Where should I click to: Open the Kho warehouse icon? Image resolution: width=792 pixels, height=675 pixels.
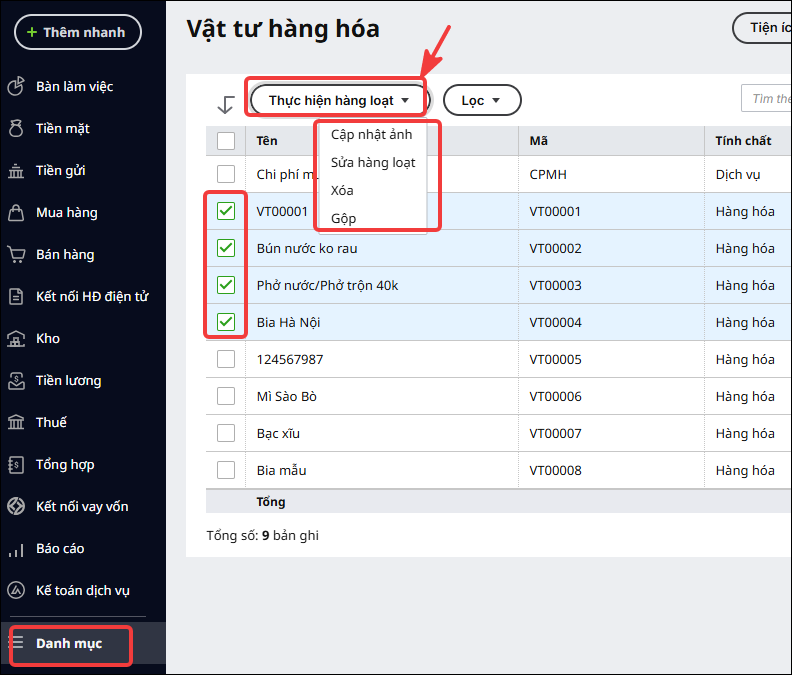pyautogui.click(x=16, y=339)
